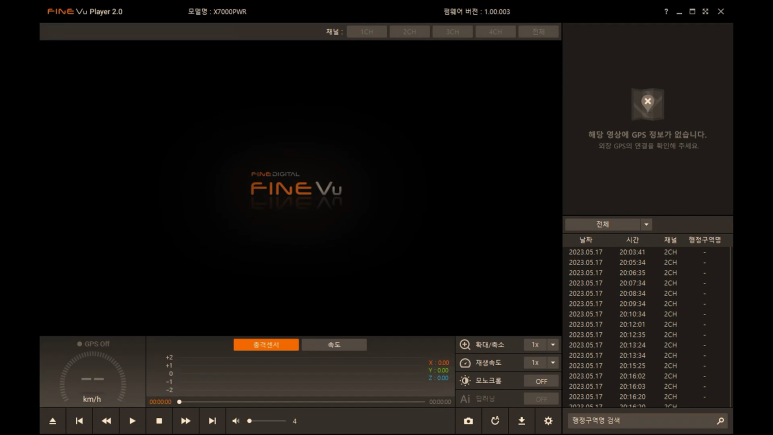Viewport: 773px width, 435px height.
Task: Click the eject/open file icon
Action: 53,421
